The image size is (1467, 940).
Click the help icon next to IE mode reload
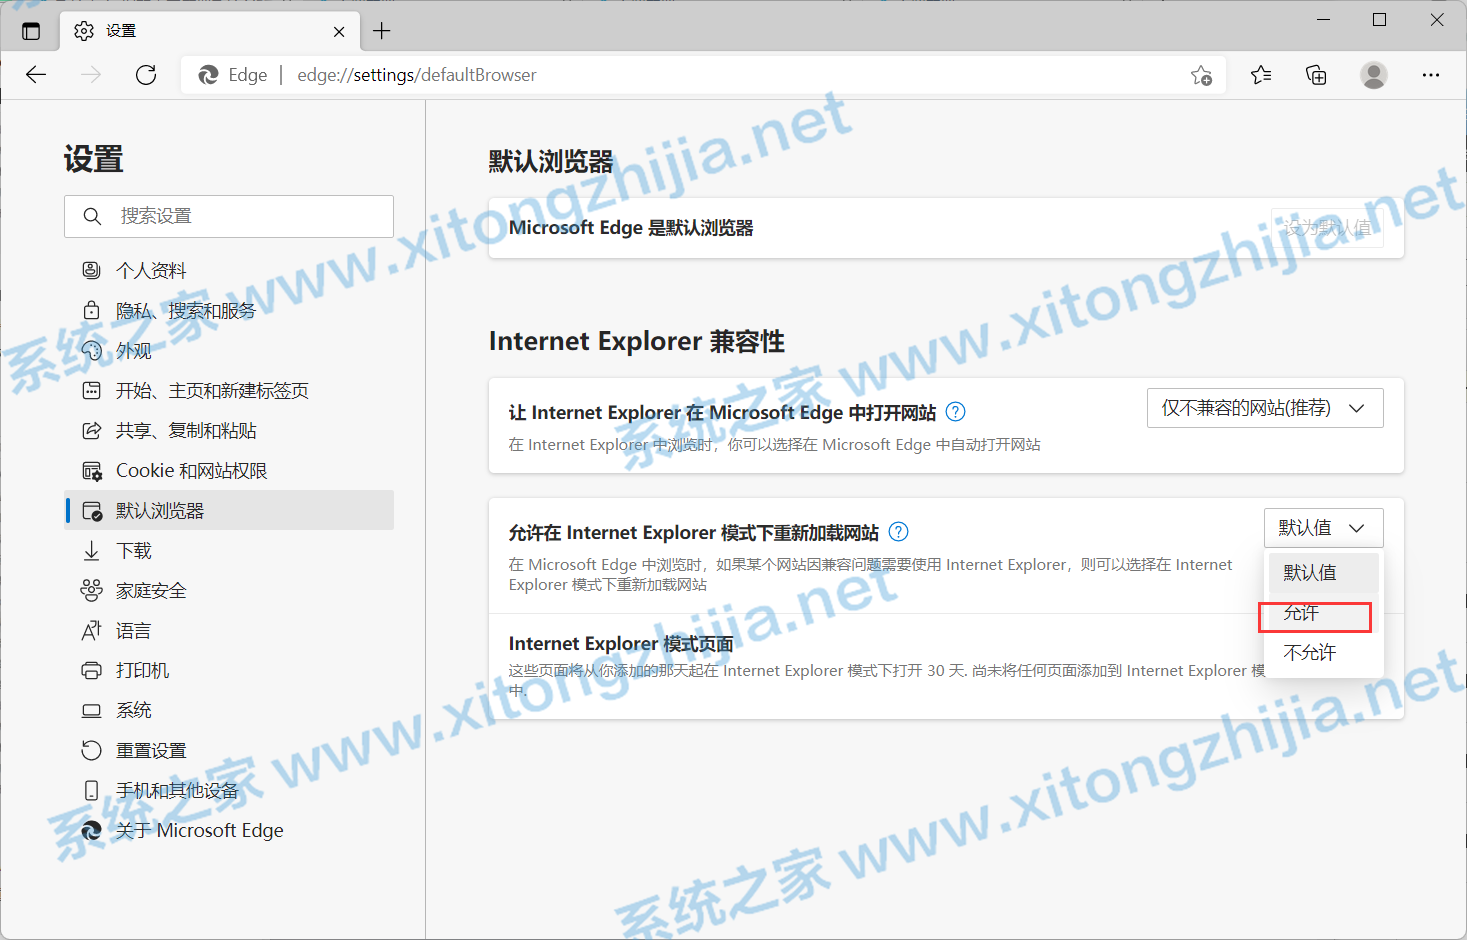(898, 532)
